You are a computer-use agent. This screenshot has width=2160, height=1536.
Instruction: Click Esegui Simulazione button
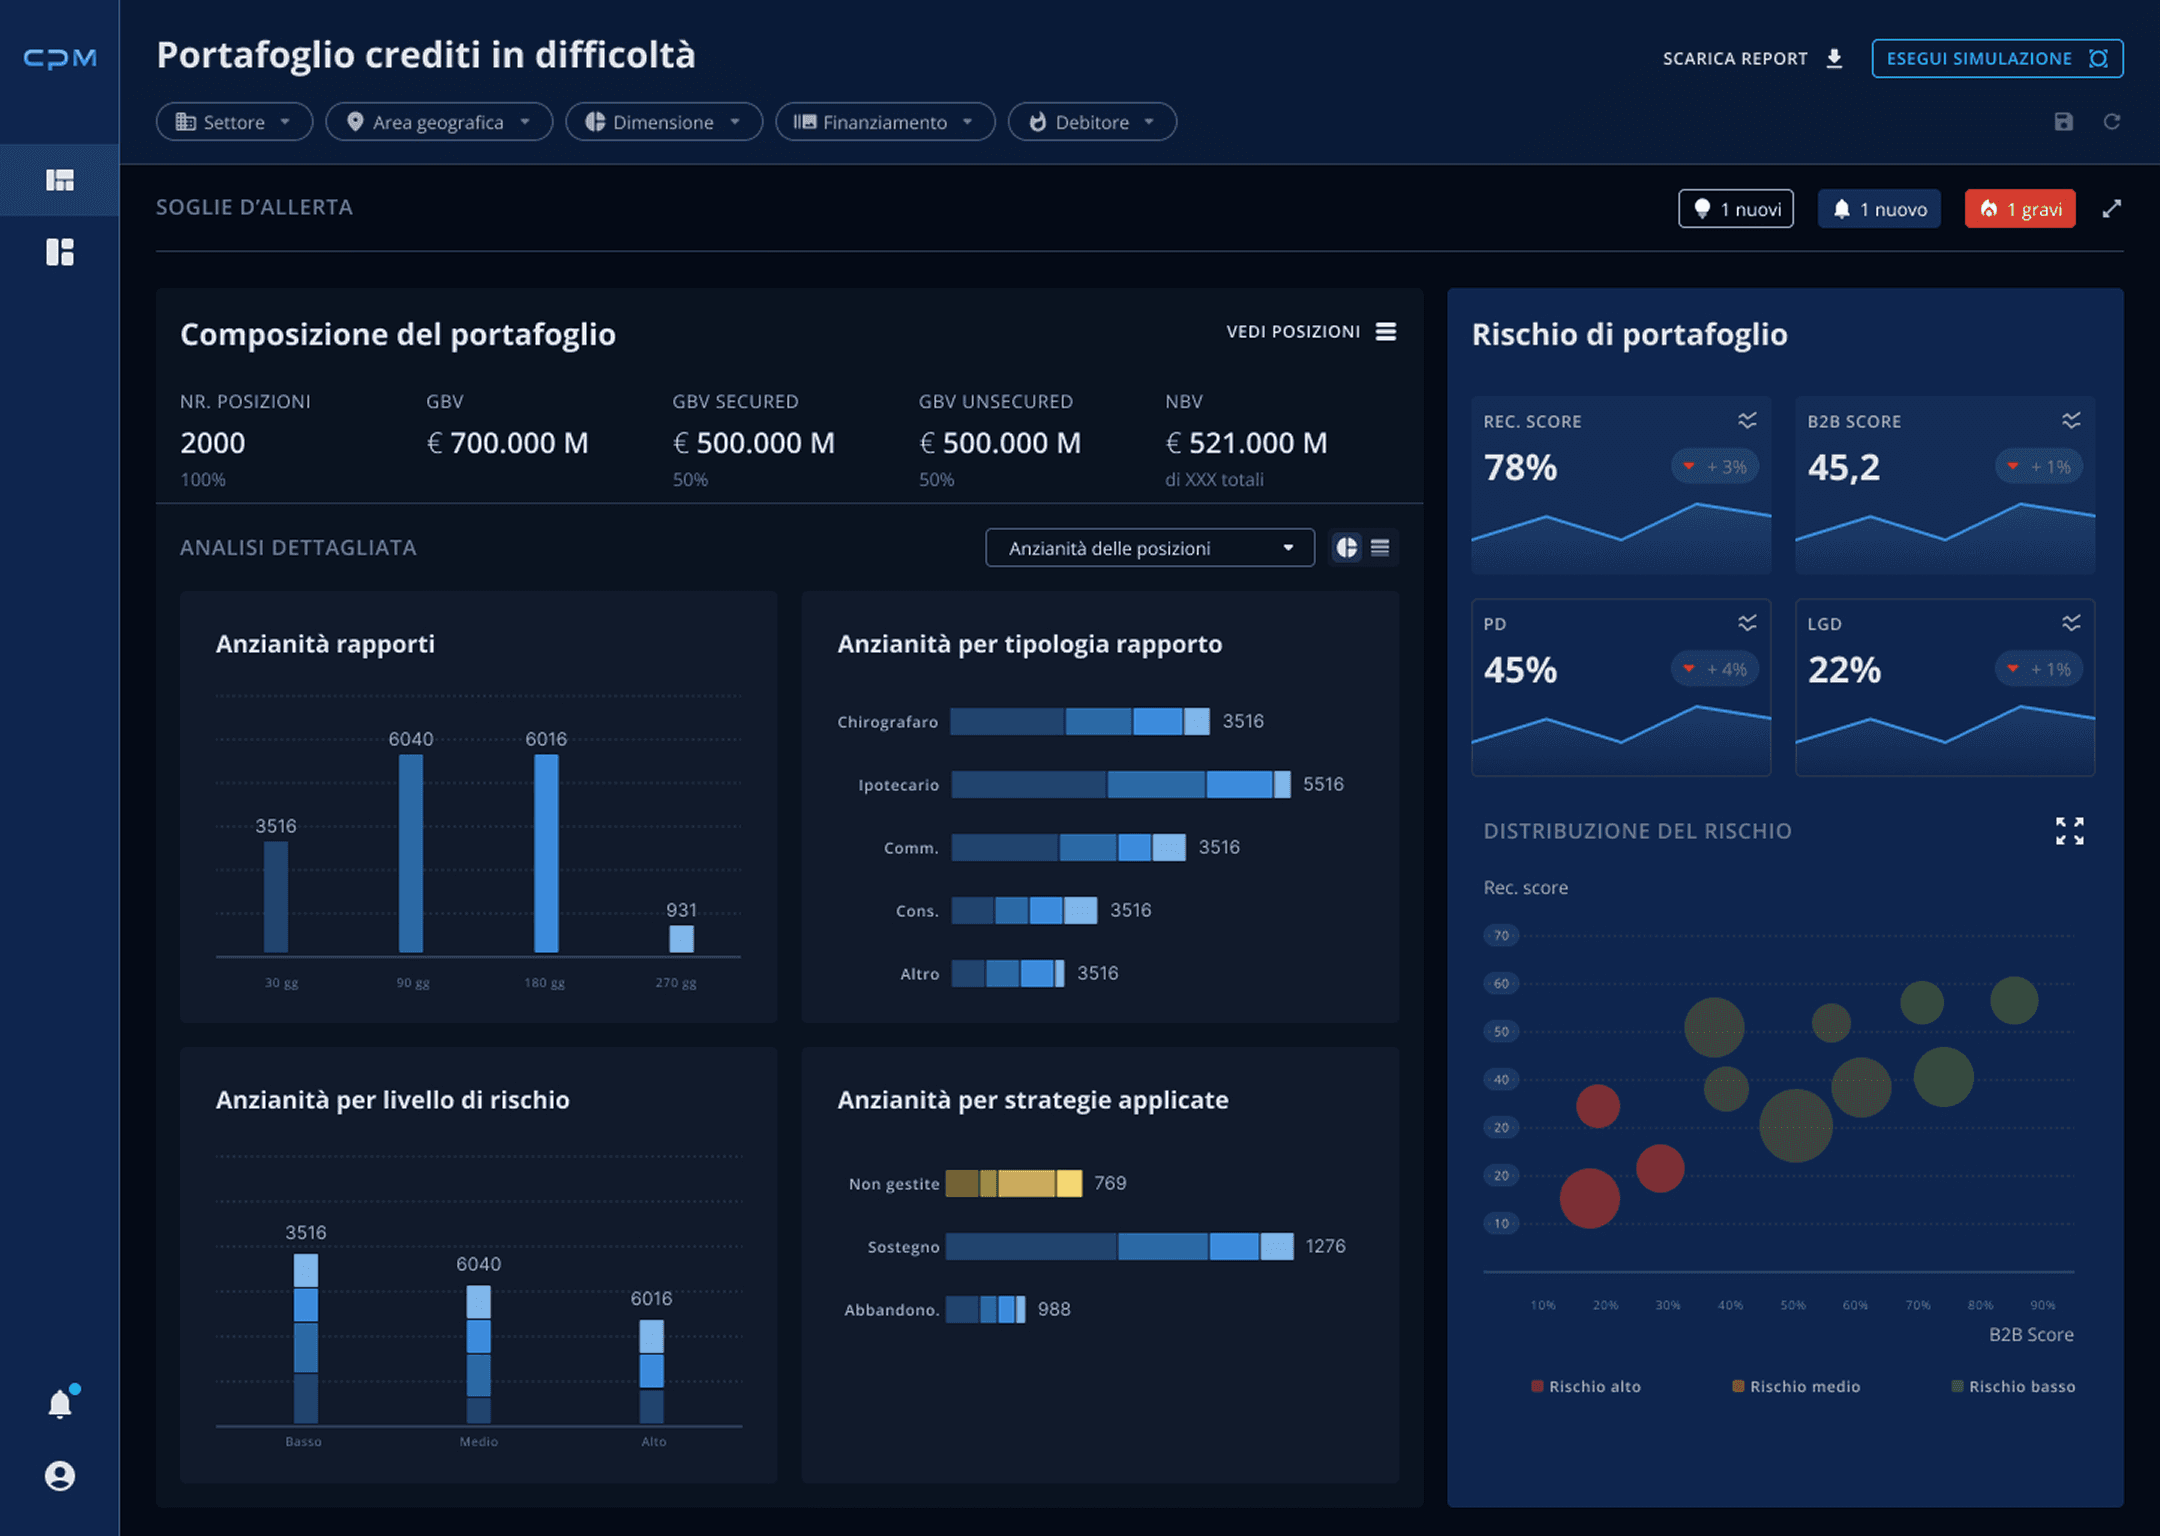pos(1996,59)
